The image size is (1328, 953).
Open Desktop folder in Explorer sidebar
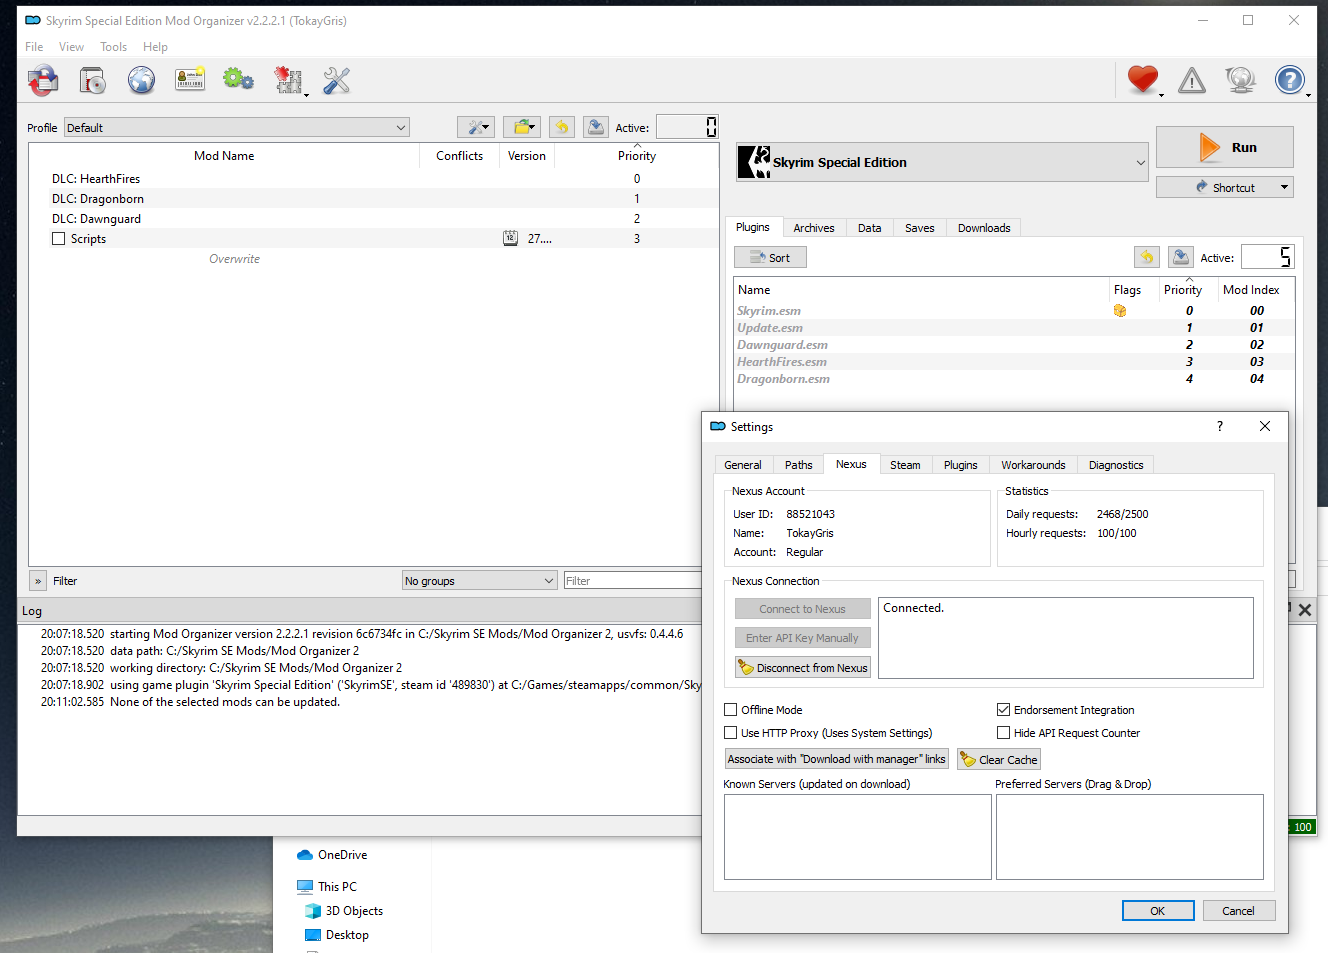click(x=337, y=935)
